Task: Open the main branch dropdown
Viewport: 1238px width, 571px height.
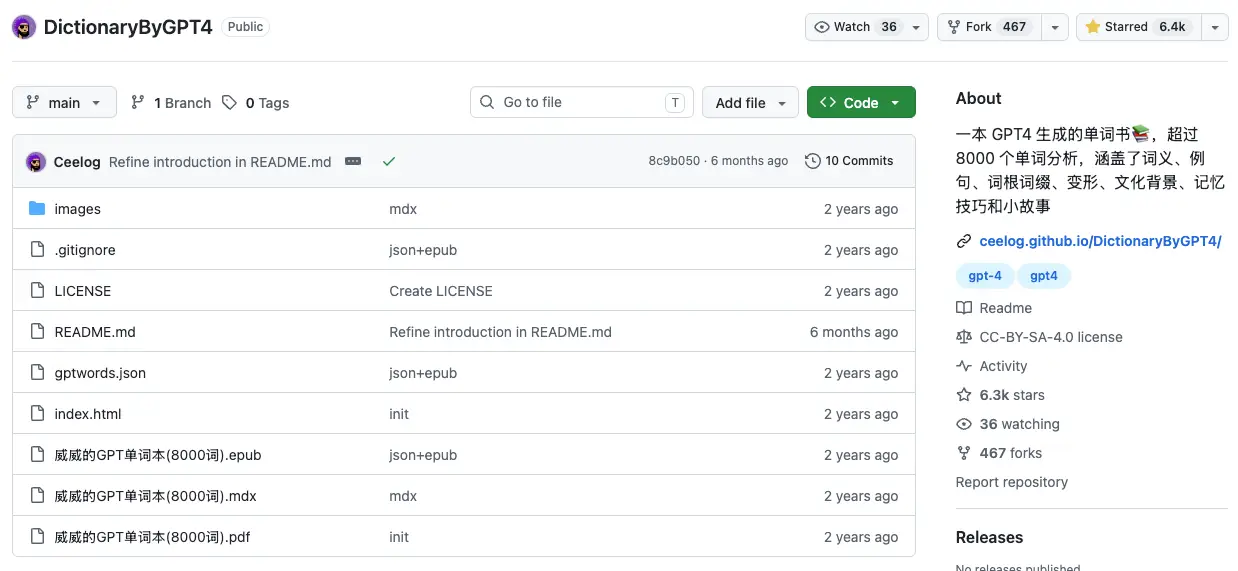Action: click(64, 102)
